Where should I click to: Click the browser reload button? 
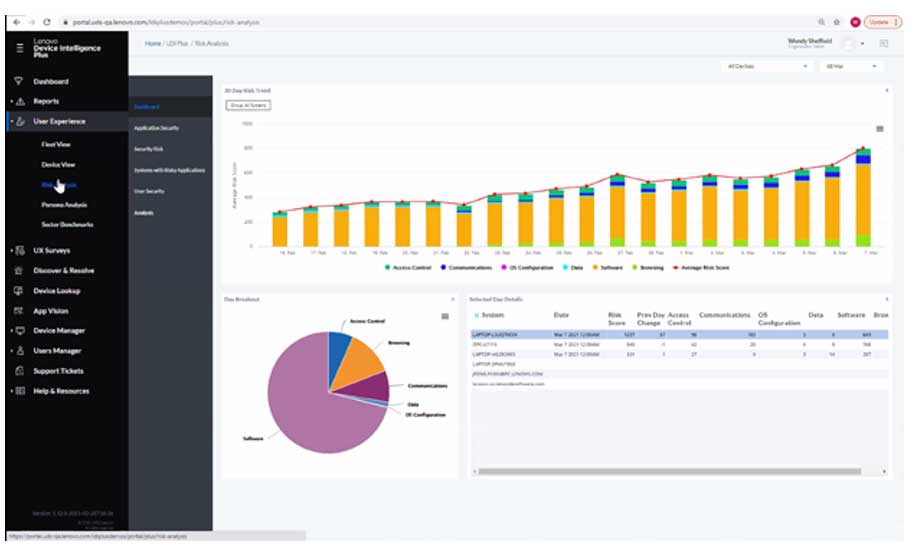[x=47, y=21]
